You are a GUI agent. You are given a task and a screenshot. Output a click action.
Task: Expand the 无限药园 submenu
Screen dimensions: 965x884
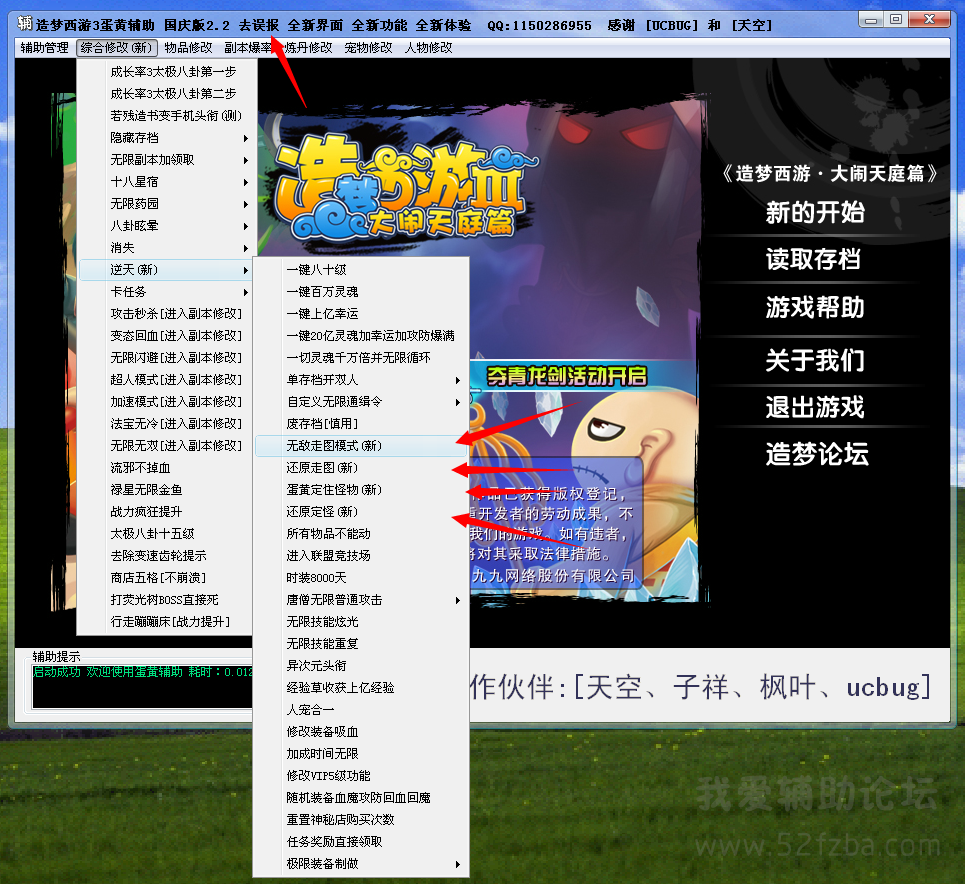point(165,204)
